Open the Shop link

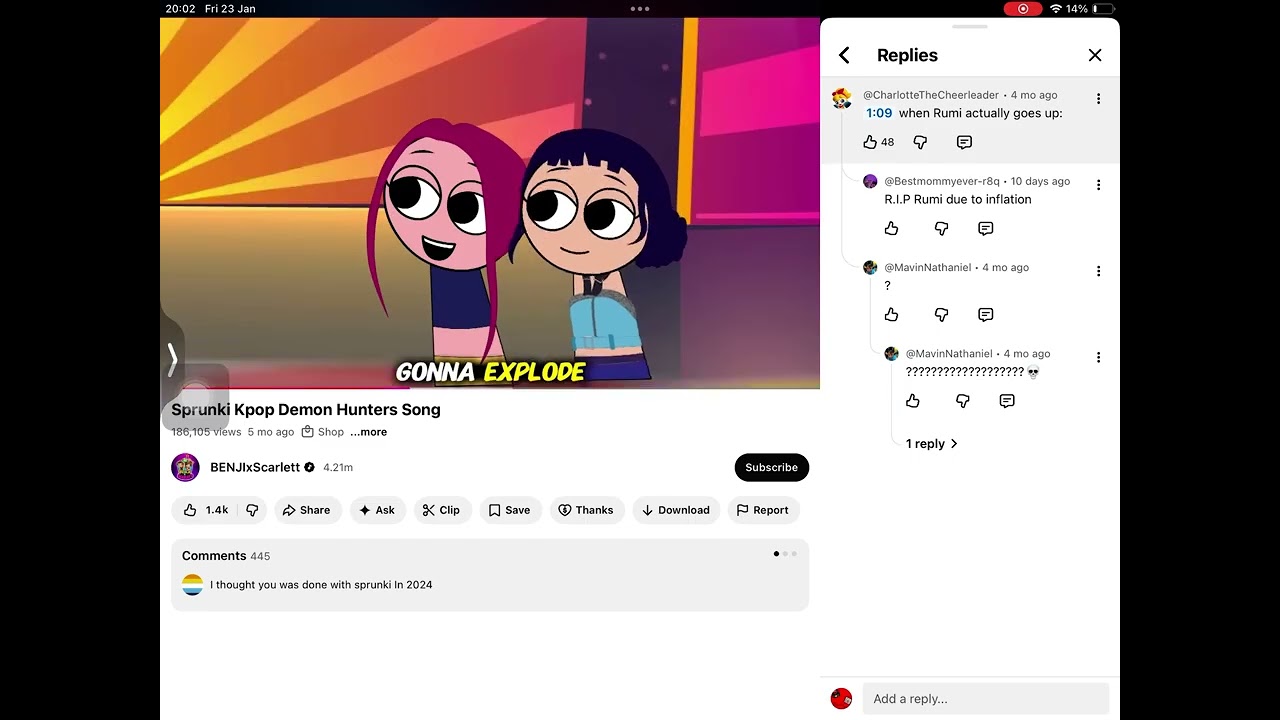(x=323, y=432)
